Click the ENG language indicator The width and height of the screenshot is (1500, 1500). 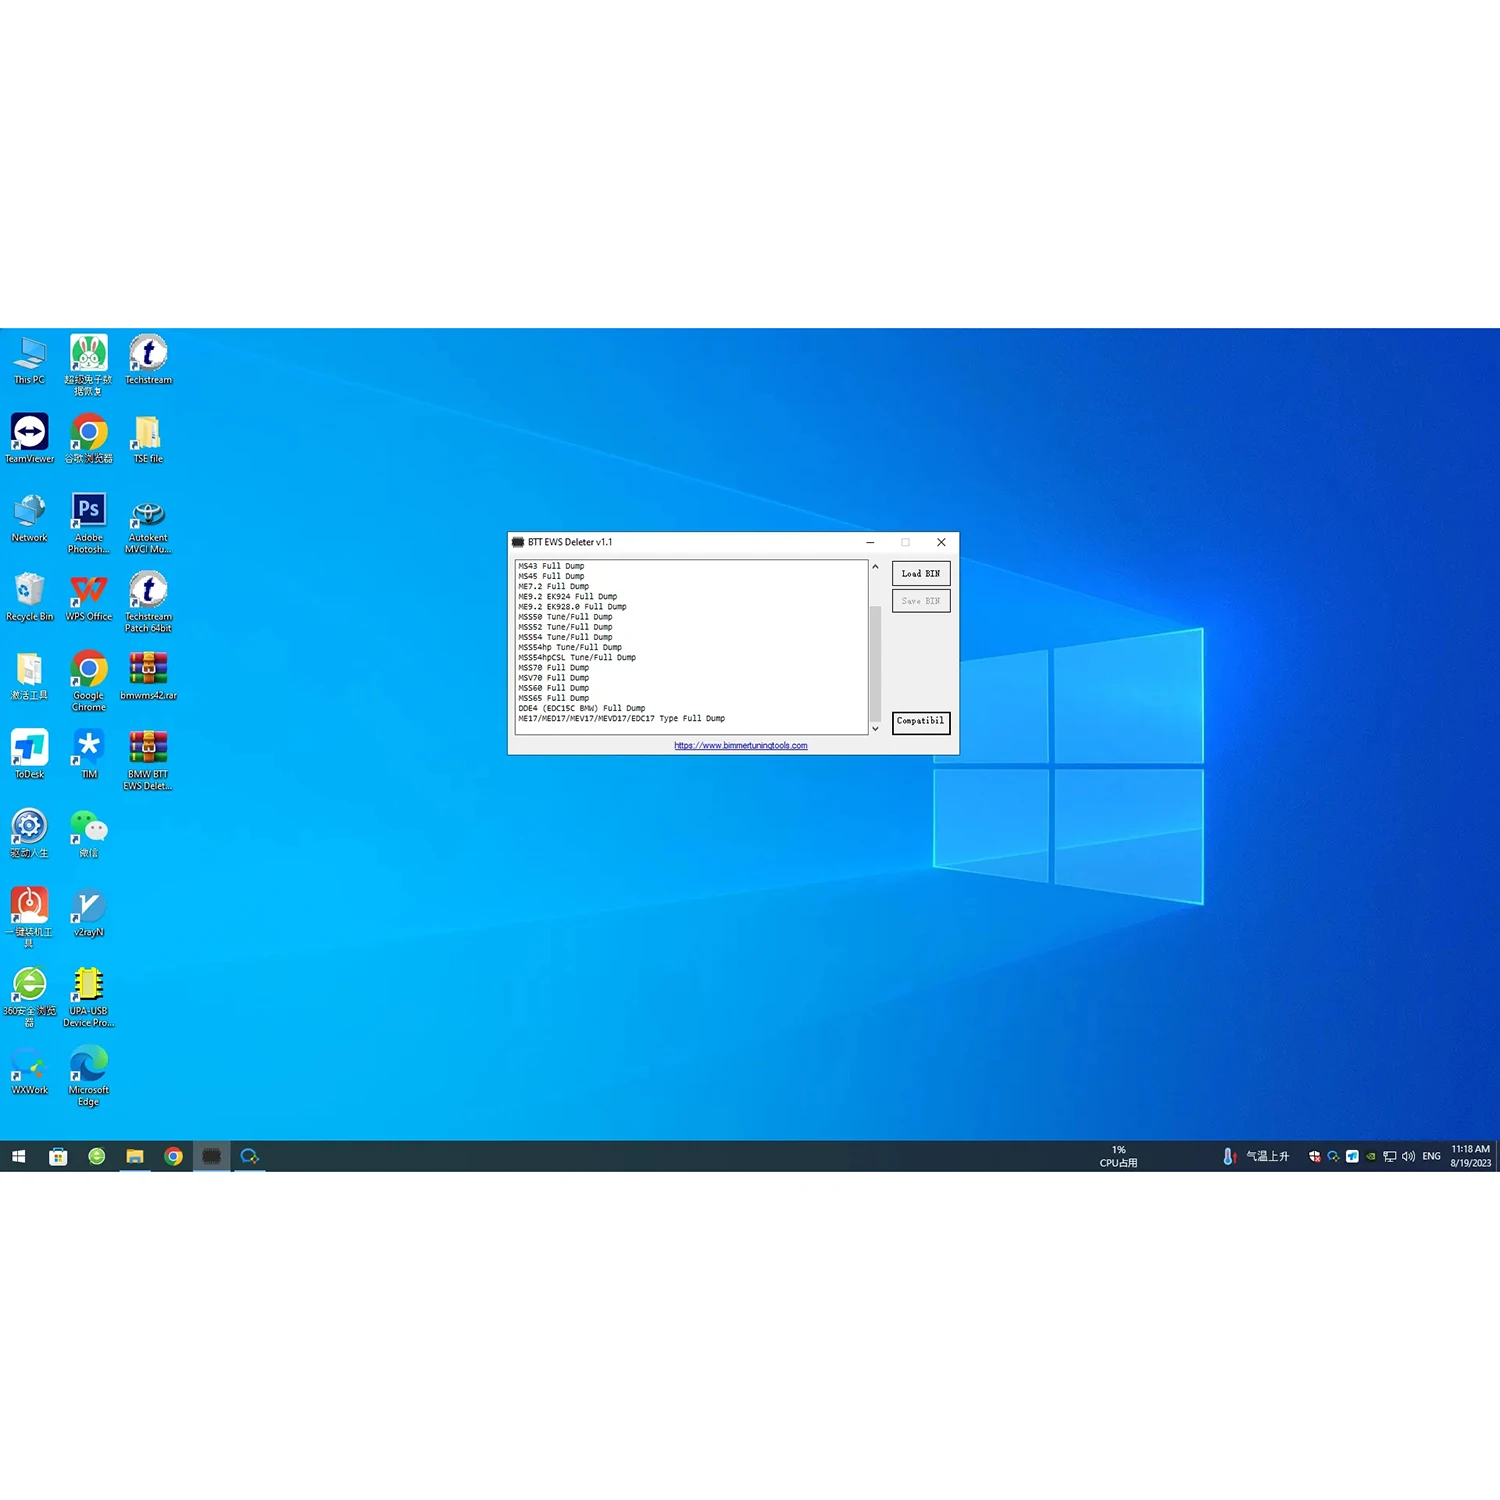(1432, 1157)
